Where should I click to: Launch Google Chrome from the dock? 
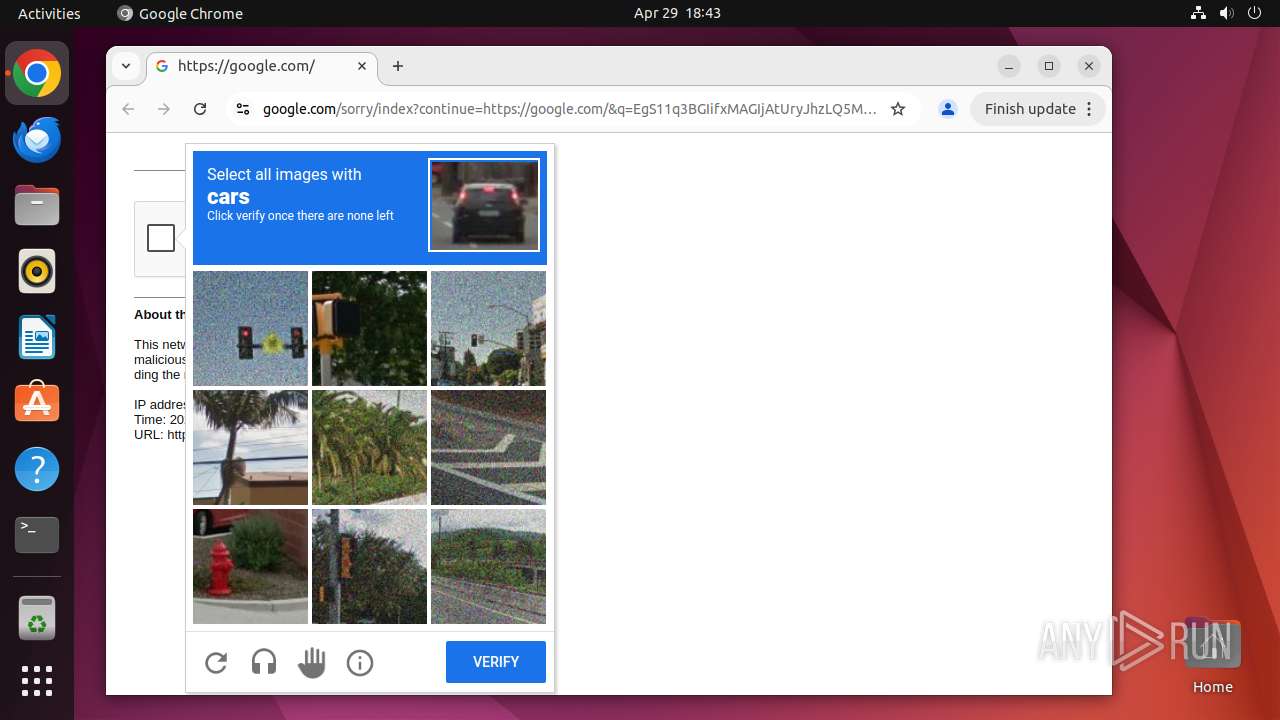(x=37, y=73)
